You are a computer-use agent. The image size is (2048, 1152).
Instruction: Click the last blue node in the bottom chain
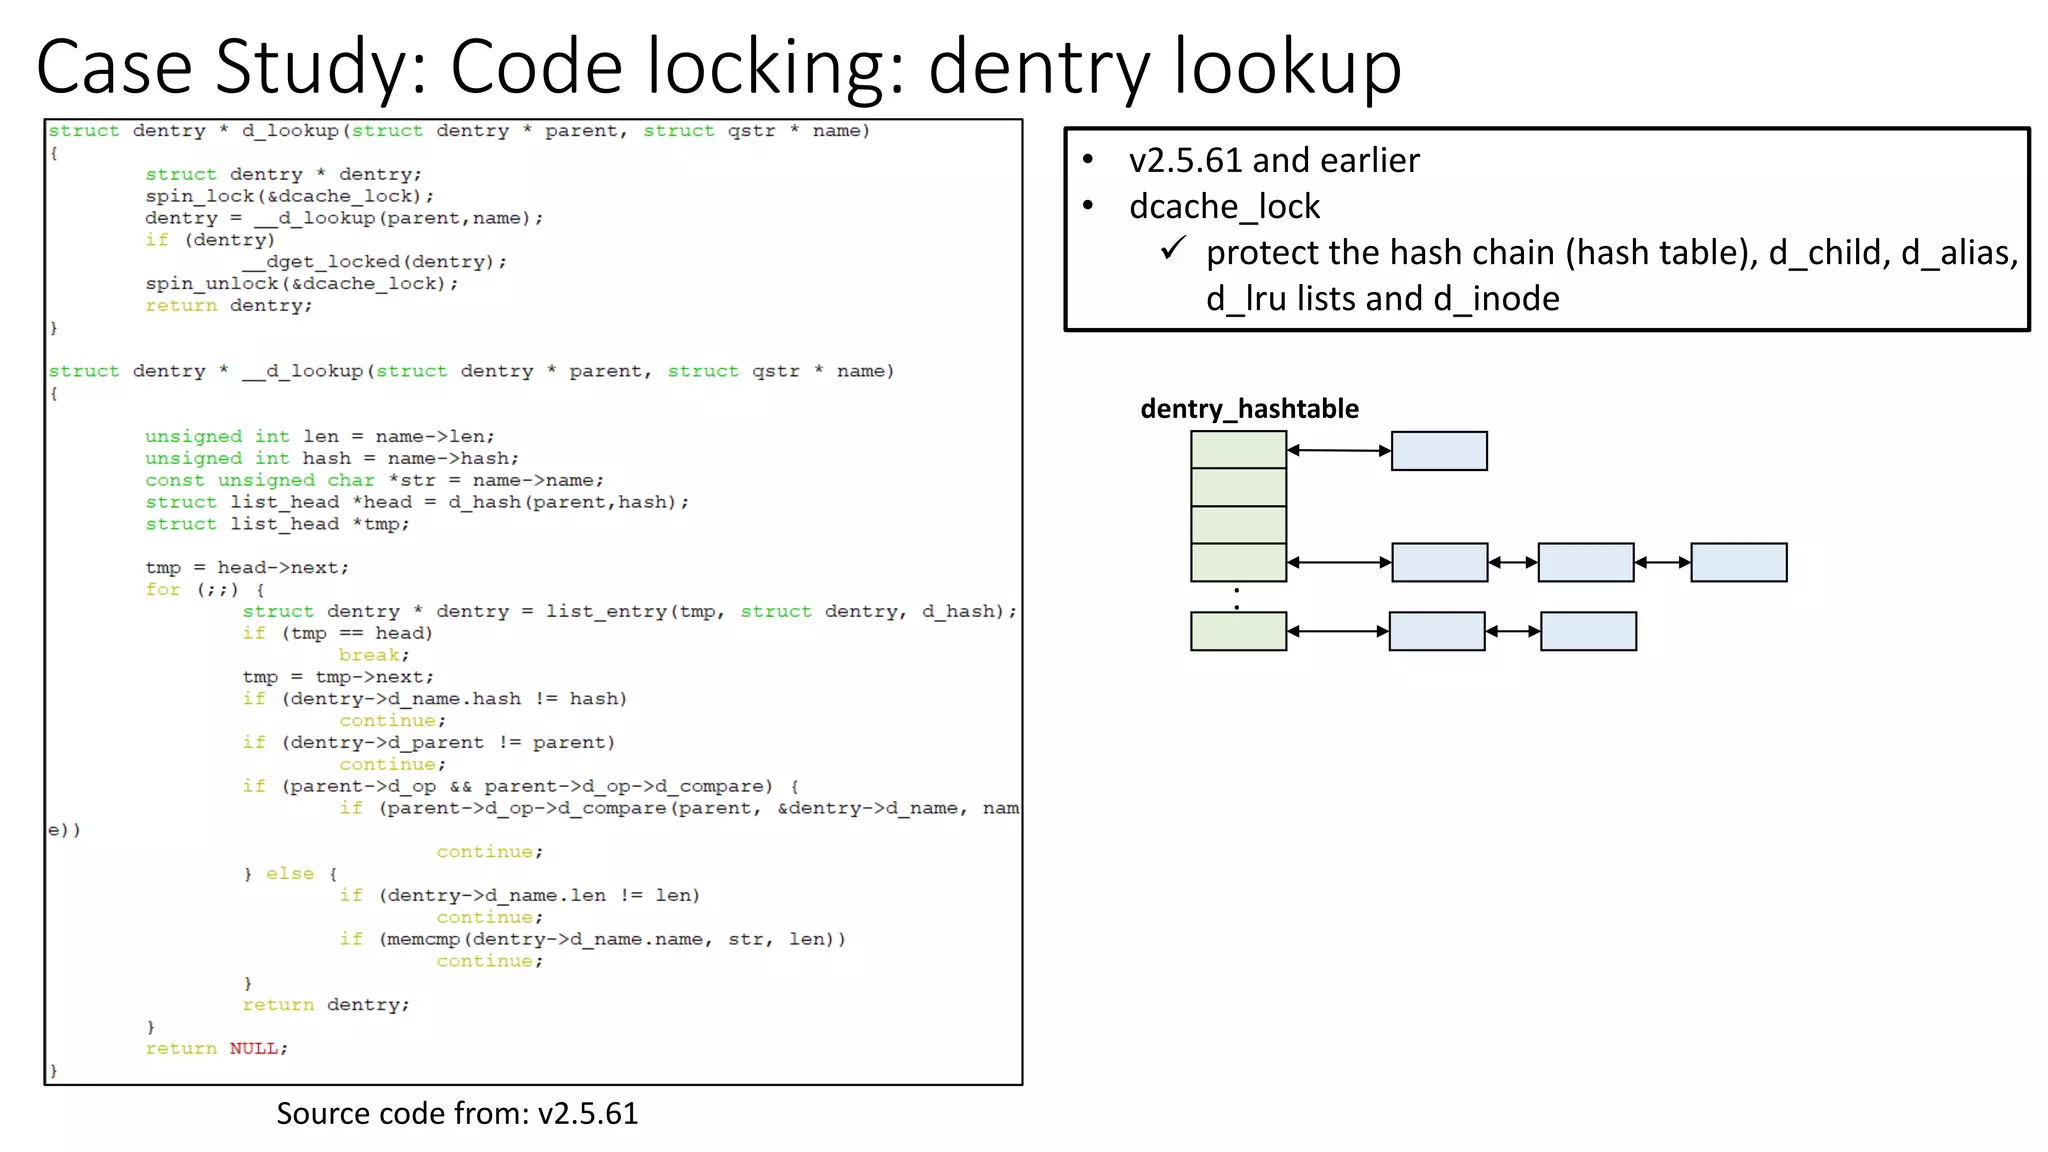1588,632
